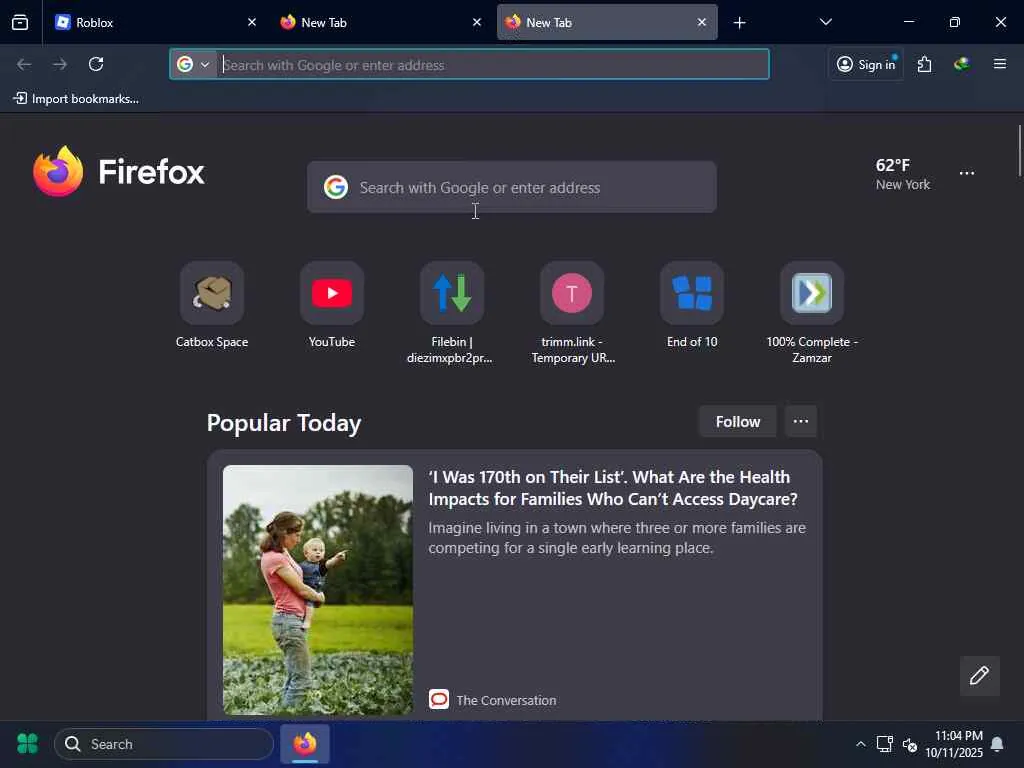Open weather widget options menu
This screenshot has width=1024, height=768.
pyautogui.click(x=967, y=174)
